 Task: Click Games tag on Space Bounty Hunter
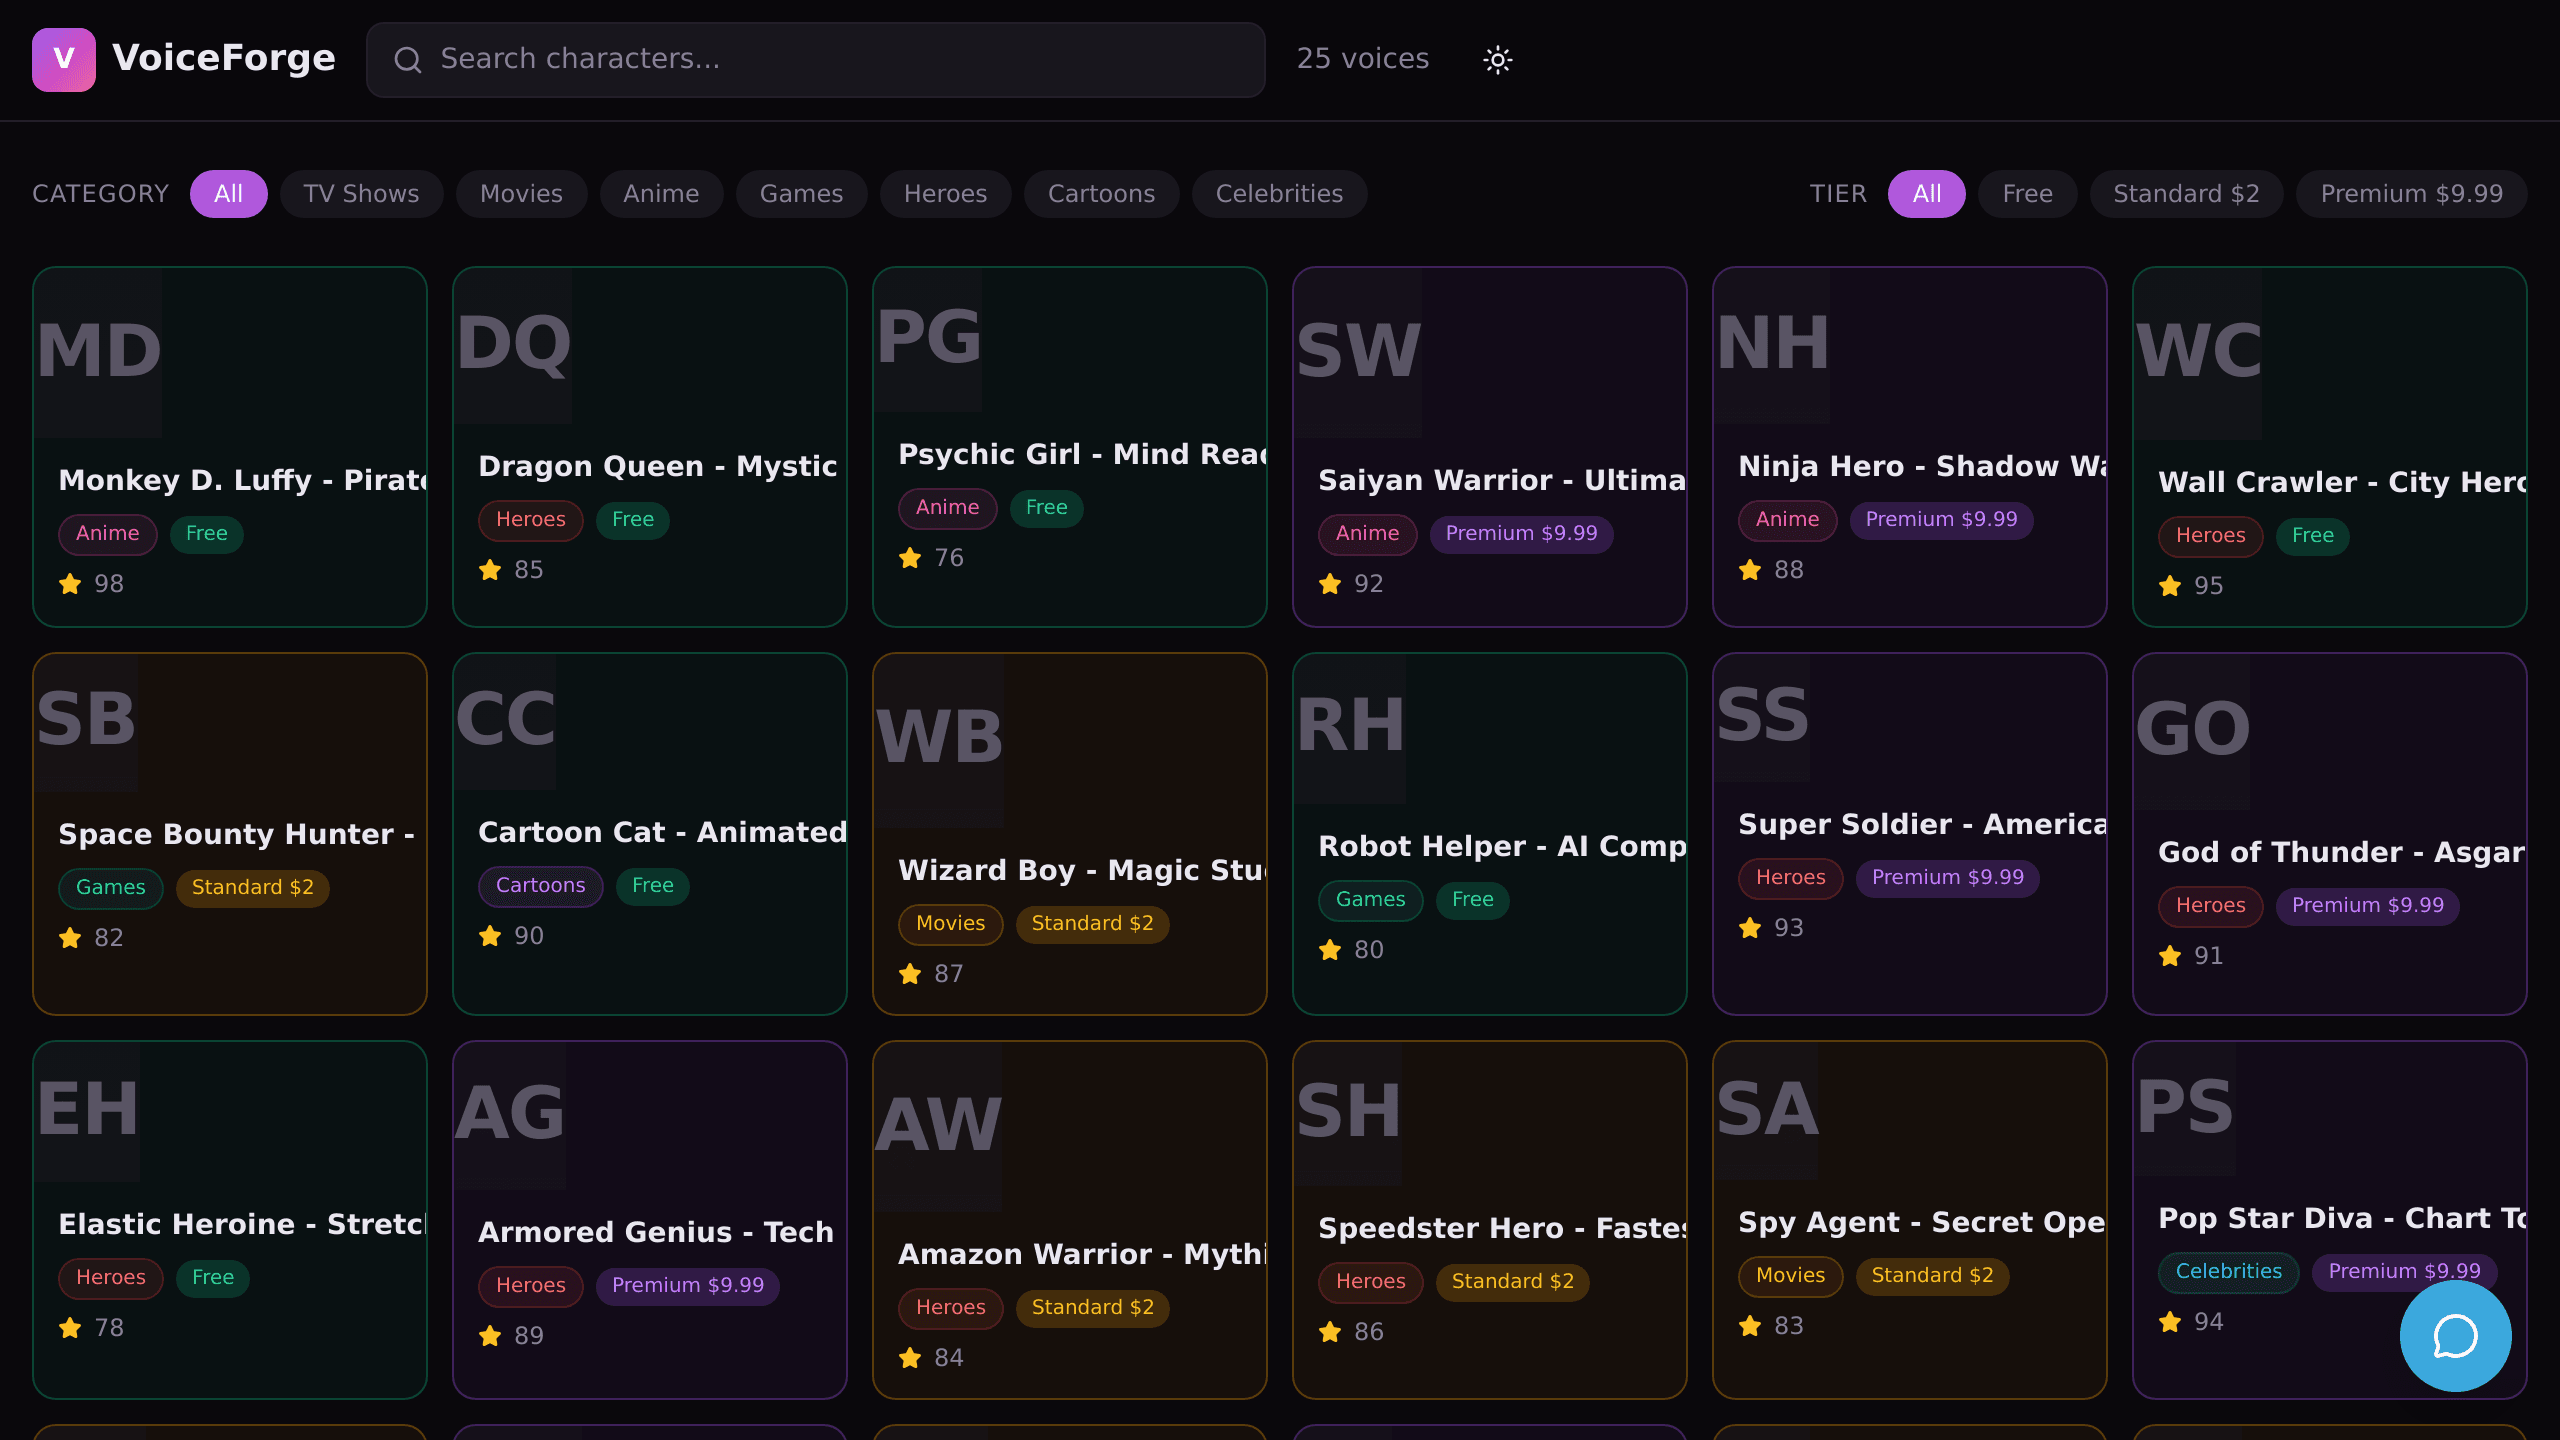pyautogui.click(x=110, y=888)
